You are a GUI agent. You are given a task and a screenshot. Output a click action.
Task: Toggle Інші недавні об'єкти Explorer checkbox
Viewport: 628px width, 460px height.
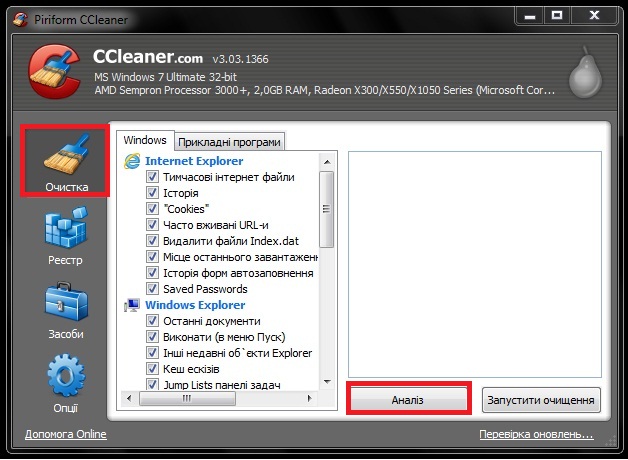click(152, 353)
